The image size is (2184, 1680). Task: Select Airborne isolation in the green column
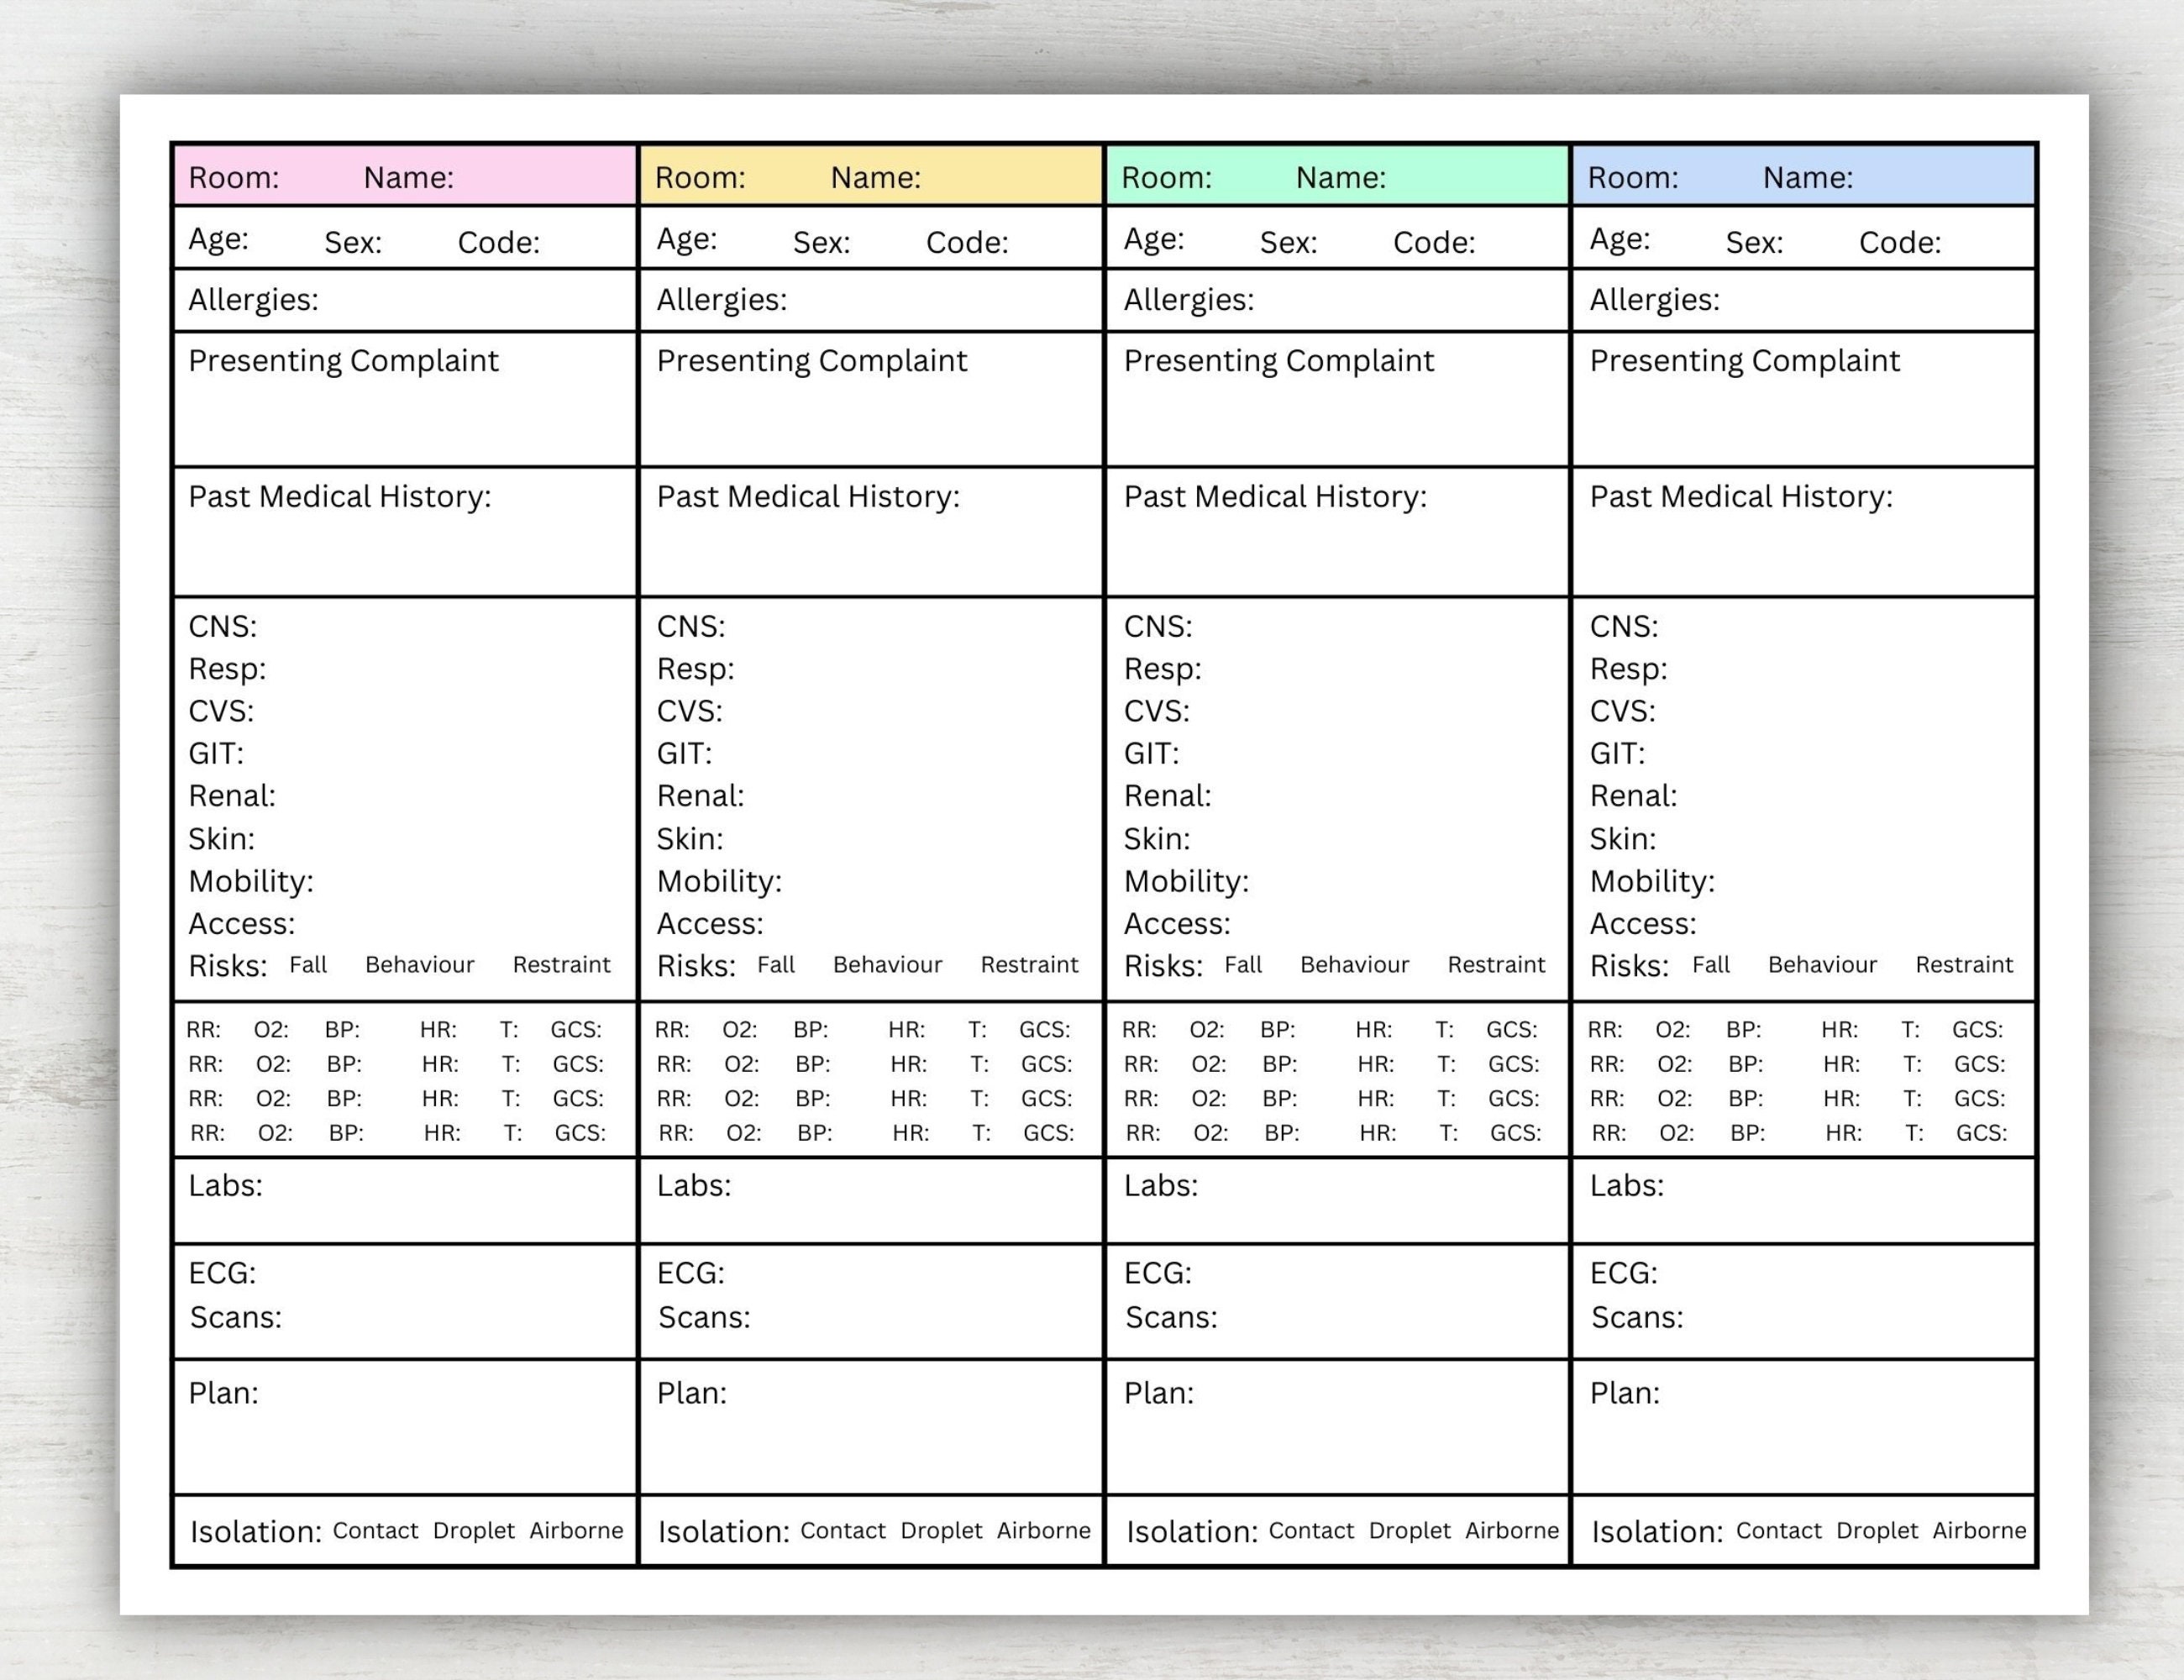[x=1510, y=1531]
